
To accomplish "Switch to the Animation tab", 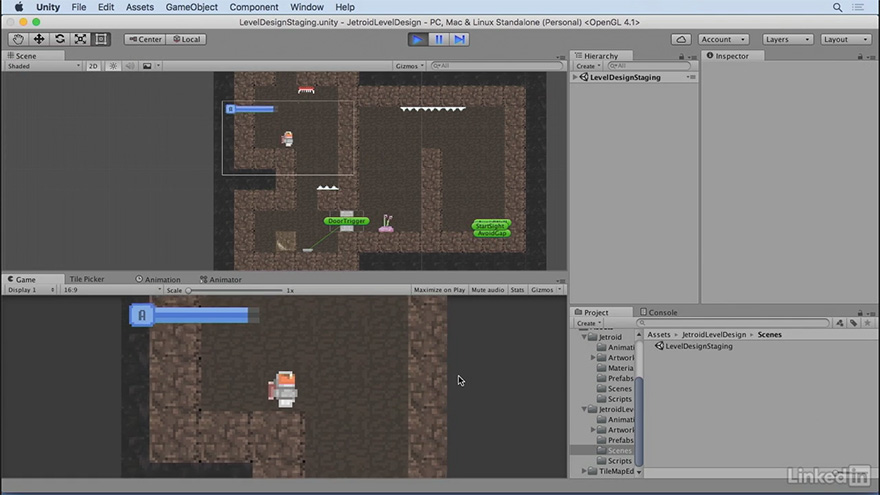I will [158, 279].
